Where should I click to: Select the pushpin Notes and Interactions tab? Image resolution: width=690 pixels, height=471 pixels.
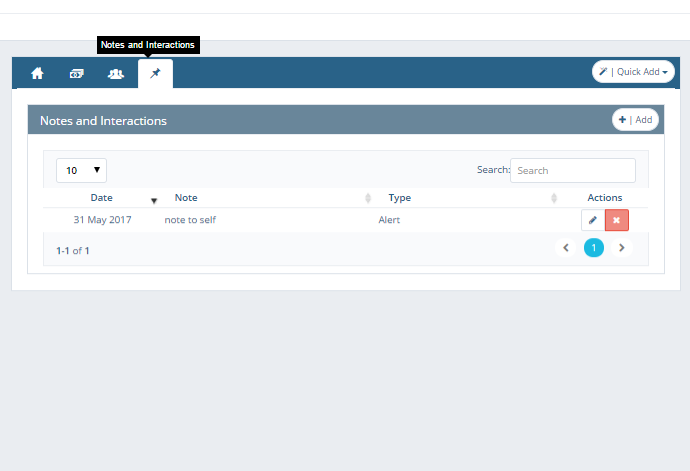(155, 74)
